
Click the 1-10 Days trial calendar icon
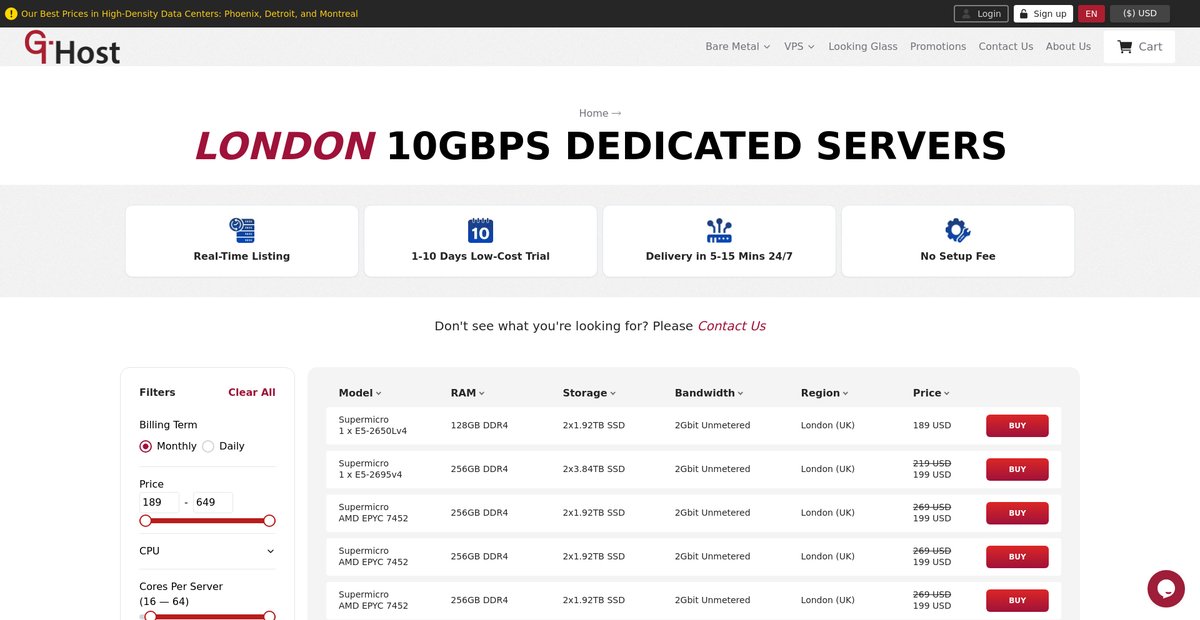[x=480, y=231]
